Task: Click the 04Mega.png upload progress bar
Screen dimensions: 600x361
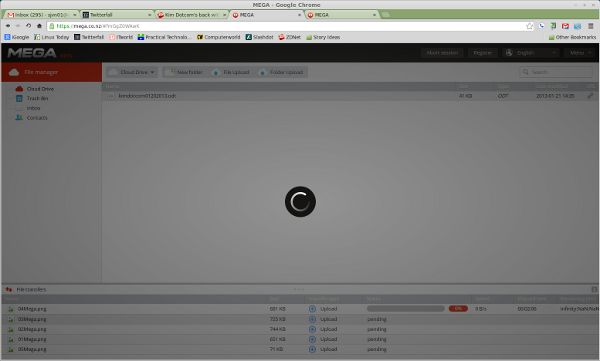Action: click(406, 309)
